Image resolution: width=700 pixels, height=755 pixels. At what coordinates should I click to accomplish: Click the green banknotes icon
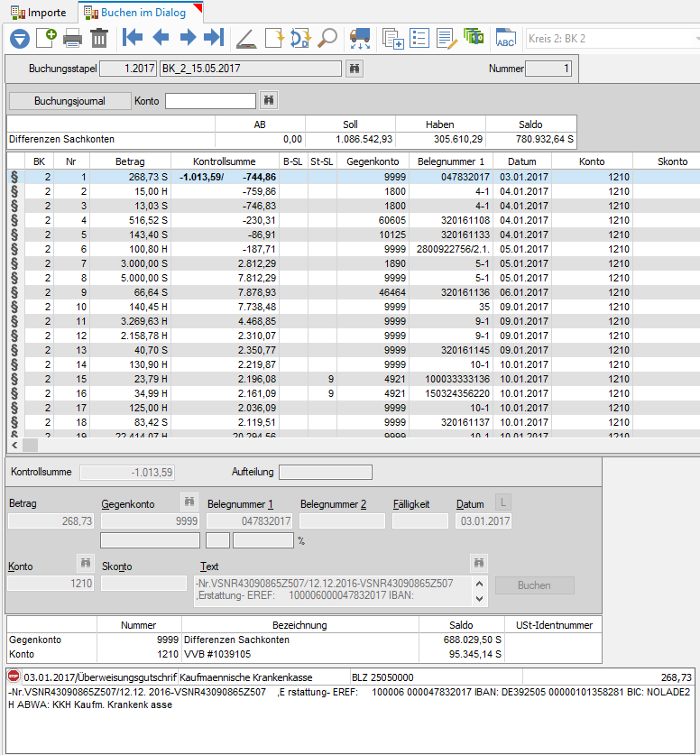[473, 37]
